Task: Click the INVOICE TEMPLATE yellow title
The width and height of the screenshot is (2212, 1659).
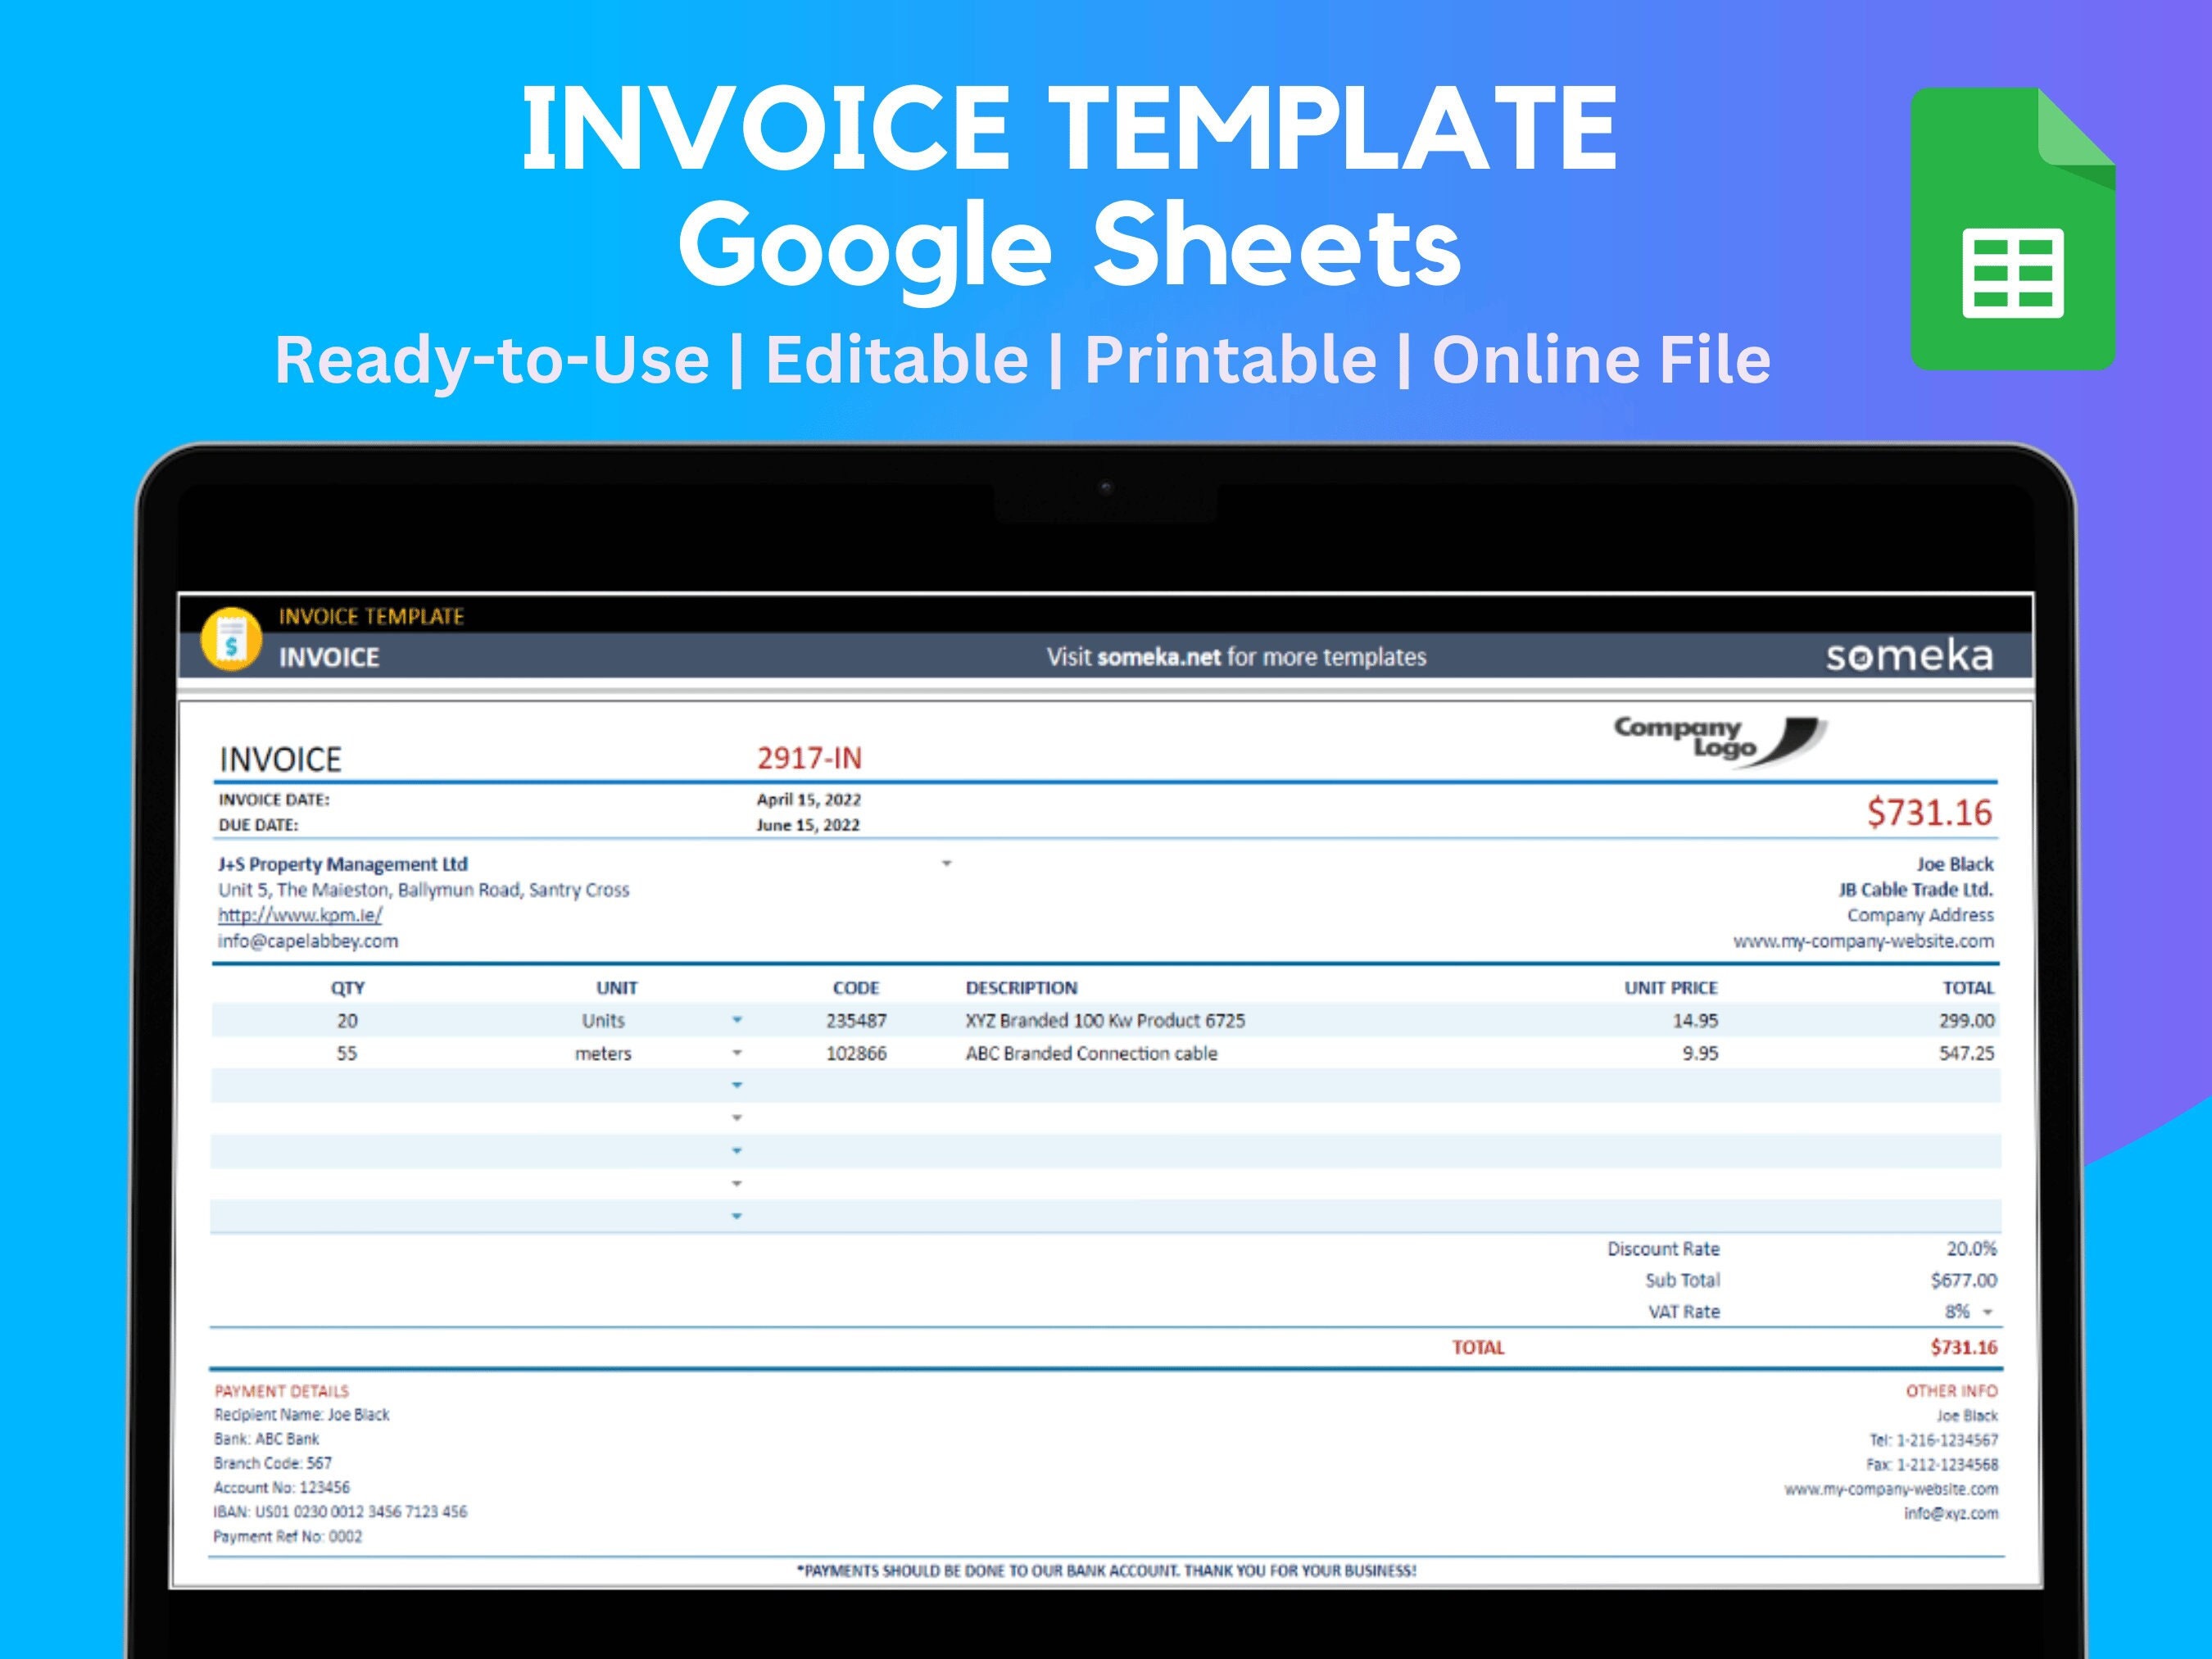Action: (x=371, y=617)
